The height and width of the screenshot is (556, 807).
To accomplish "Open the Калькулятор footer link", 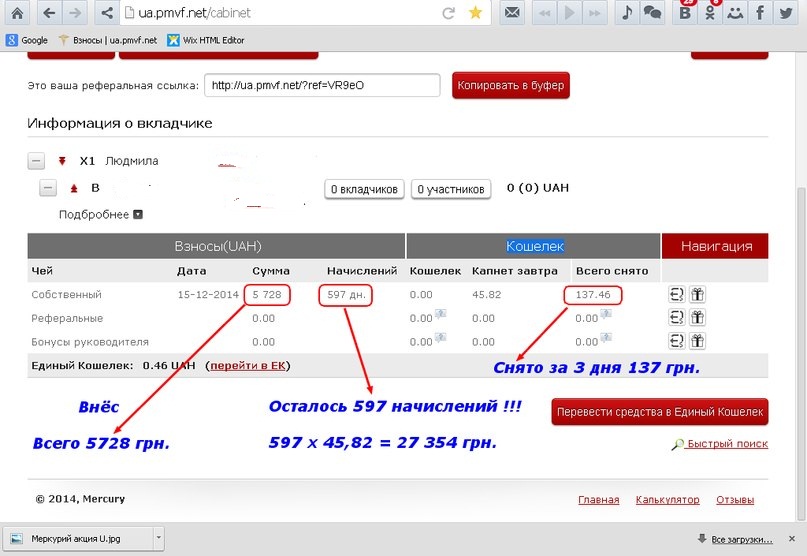I will [667, 500].
